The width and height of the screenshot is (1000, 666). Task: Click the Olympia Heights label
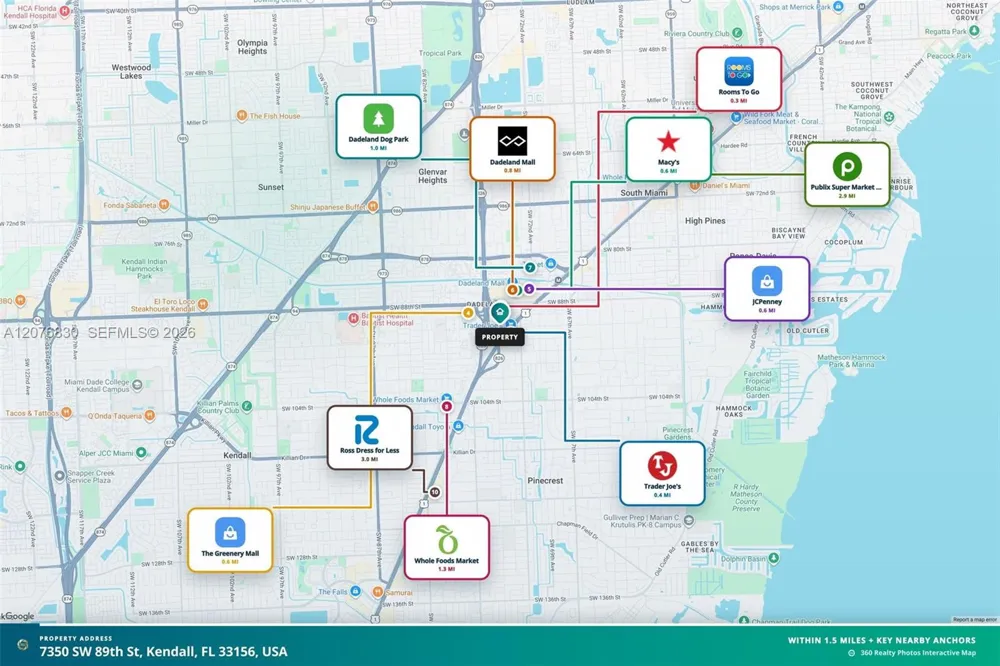tap(252, 47)
